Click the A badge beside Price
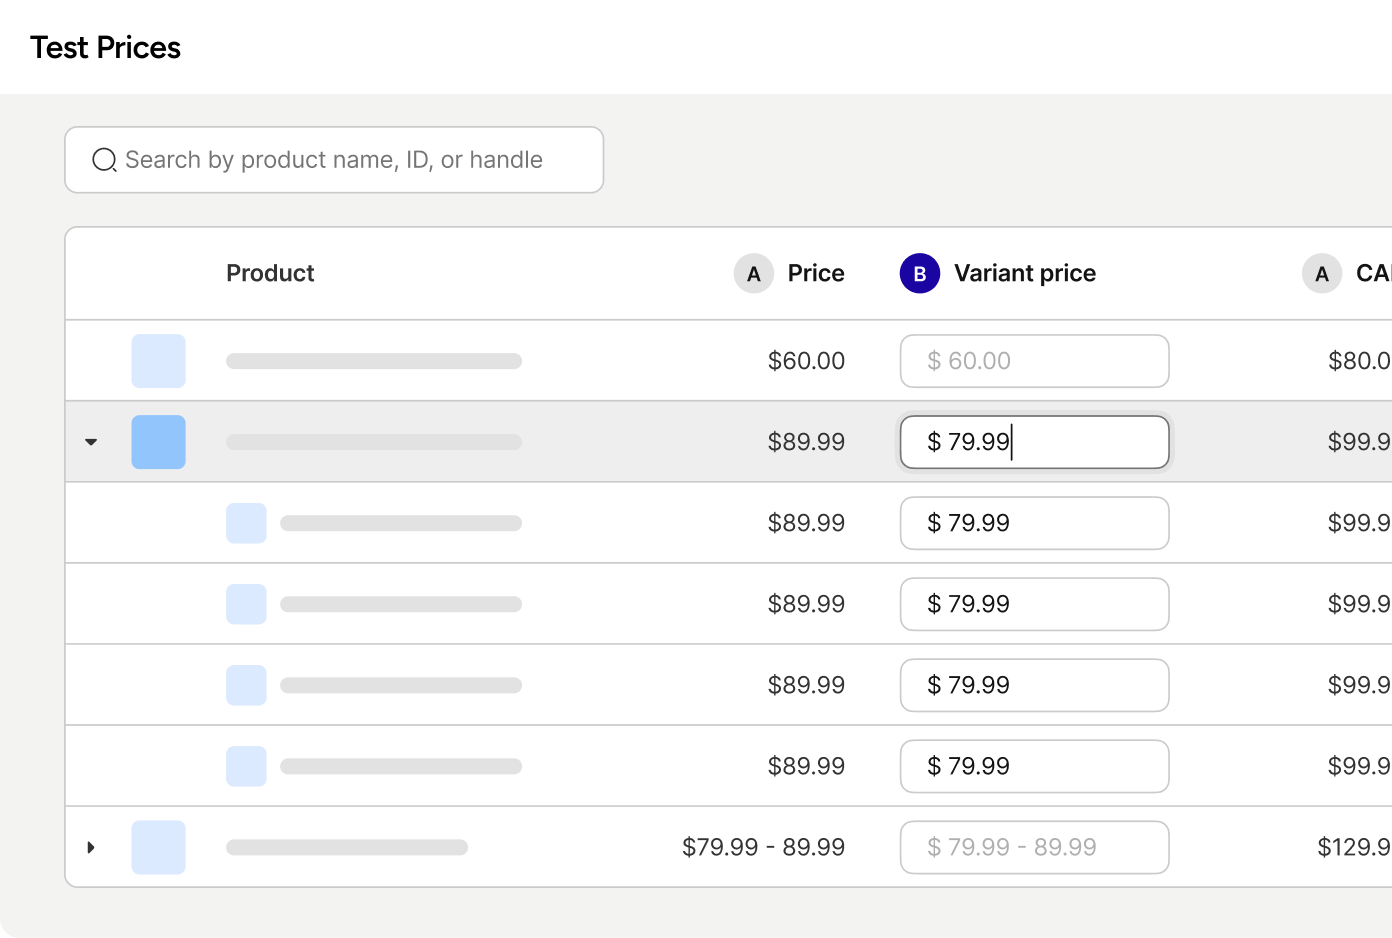The width and height of the screenshot is (1392, 938). pos(753,273)
